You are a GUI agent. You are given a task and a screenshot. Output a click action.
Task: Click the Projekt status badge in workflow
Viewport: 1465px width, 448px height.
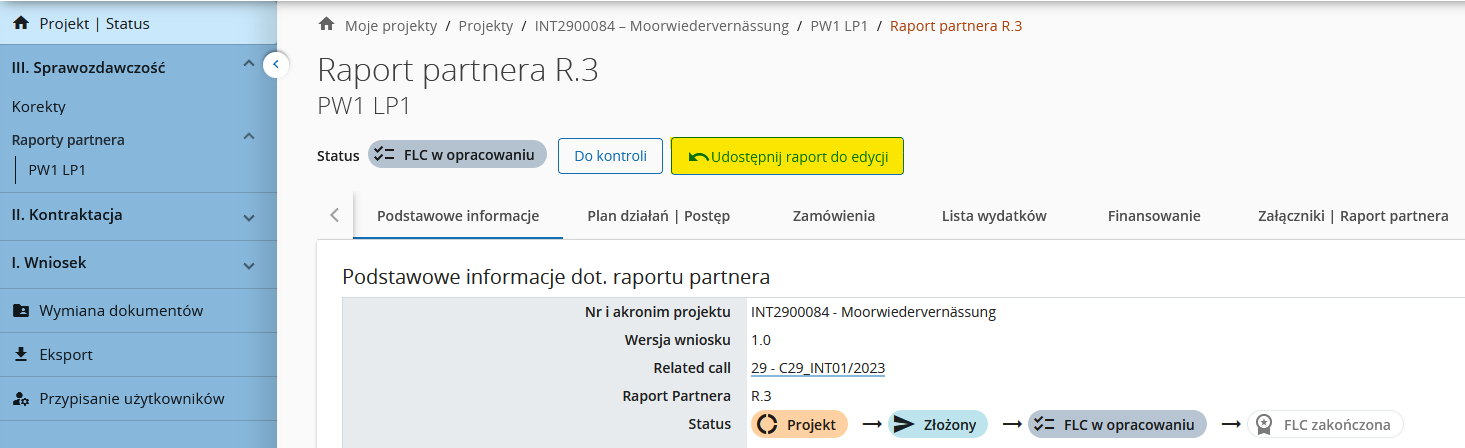tap(799, 424)
